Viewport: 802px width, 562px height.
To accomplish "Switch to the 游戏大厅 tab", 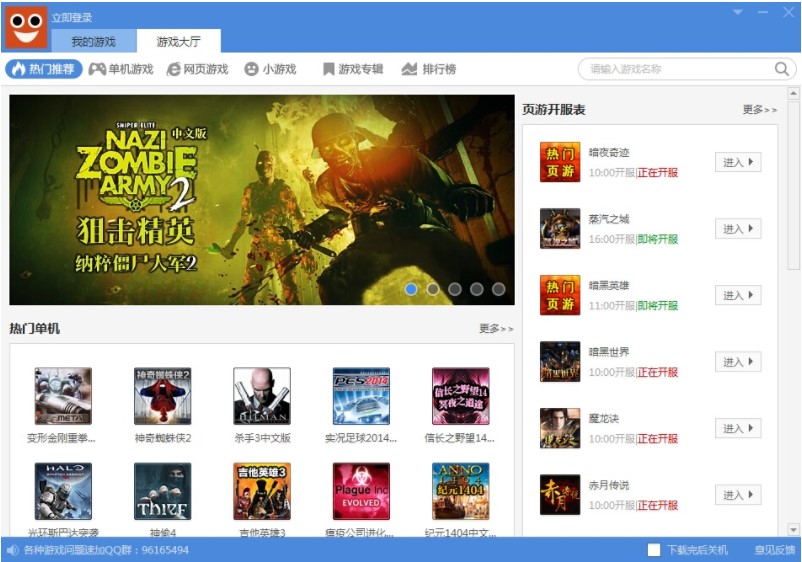I will 179,41.
